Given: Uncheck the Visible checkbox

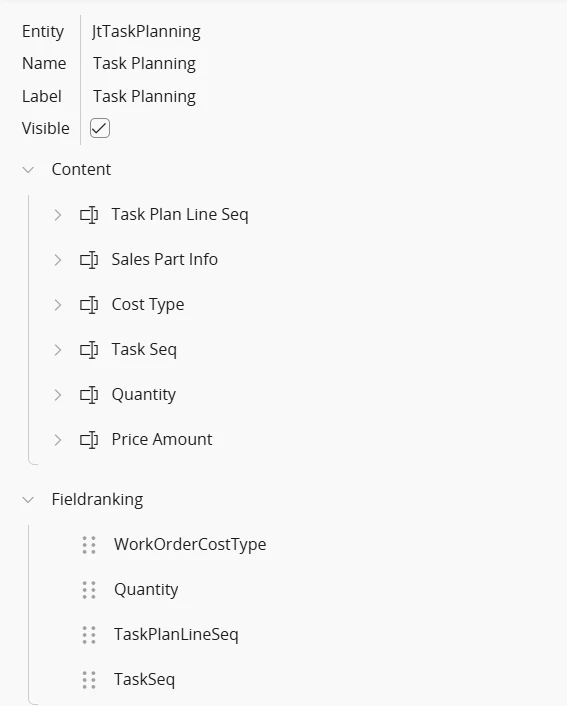Looking at the screenshot, I should [x=100, y=128].
